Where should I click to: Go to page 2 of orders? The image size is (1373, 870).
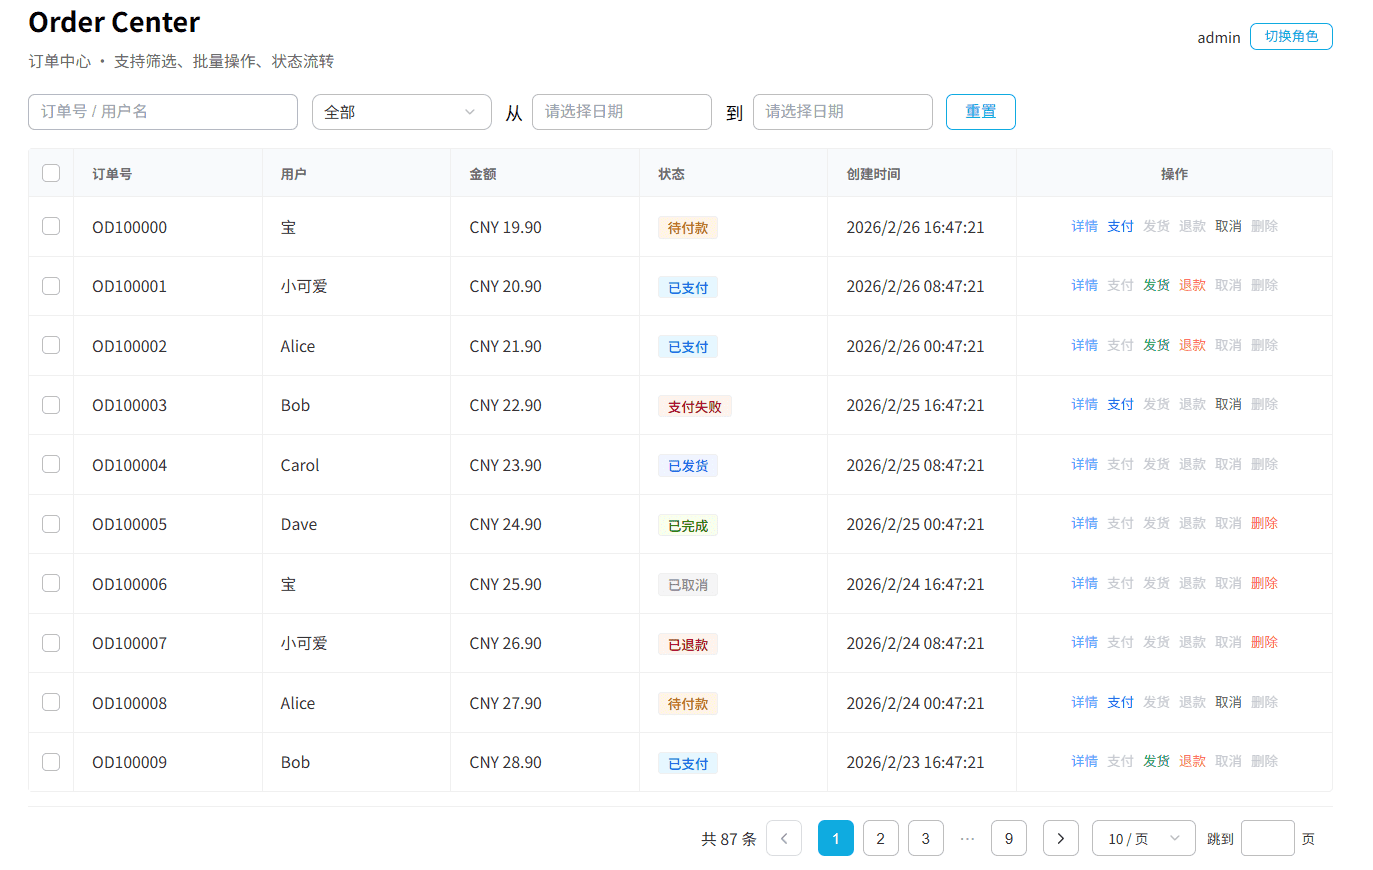tap(880, 838)
